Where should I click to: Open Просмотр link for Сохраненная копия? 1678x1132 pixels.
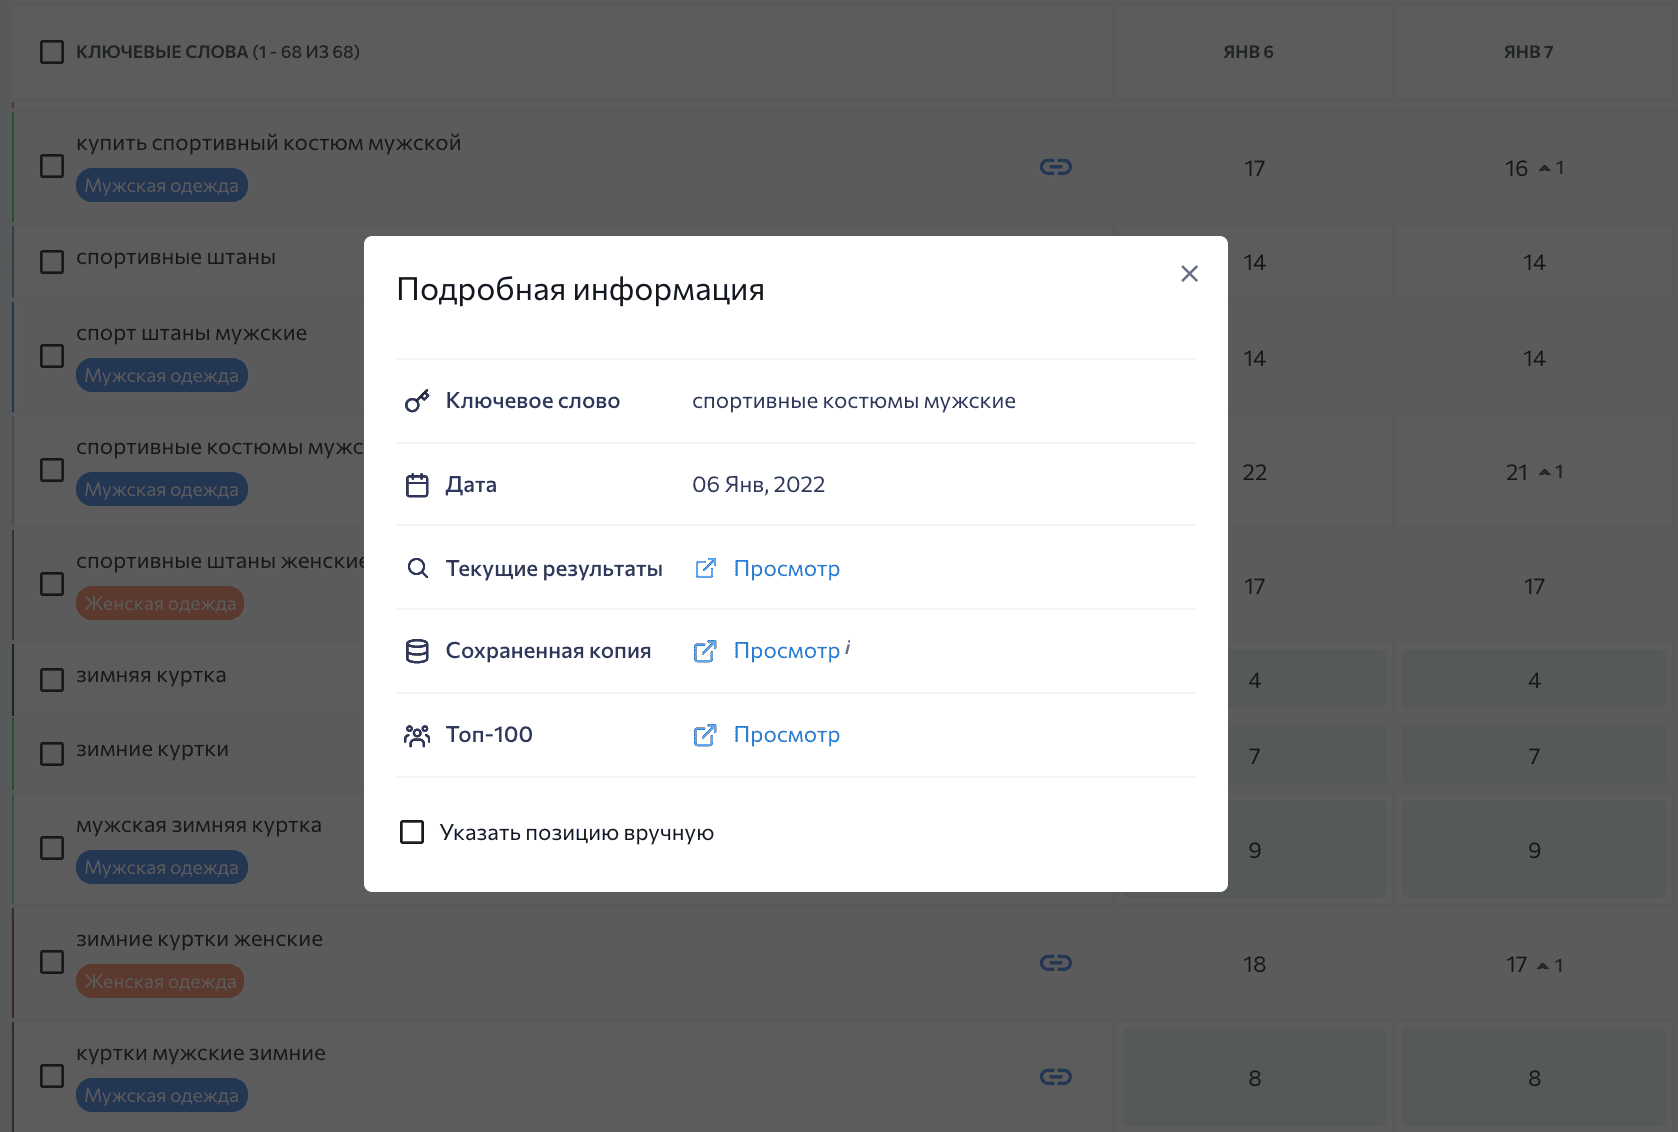pyautogui.click(x=787, y=651)
